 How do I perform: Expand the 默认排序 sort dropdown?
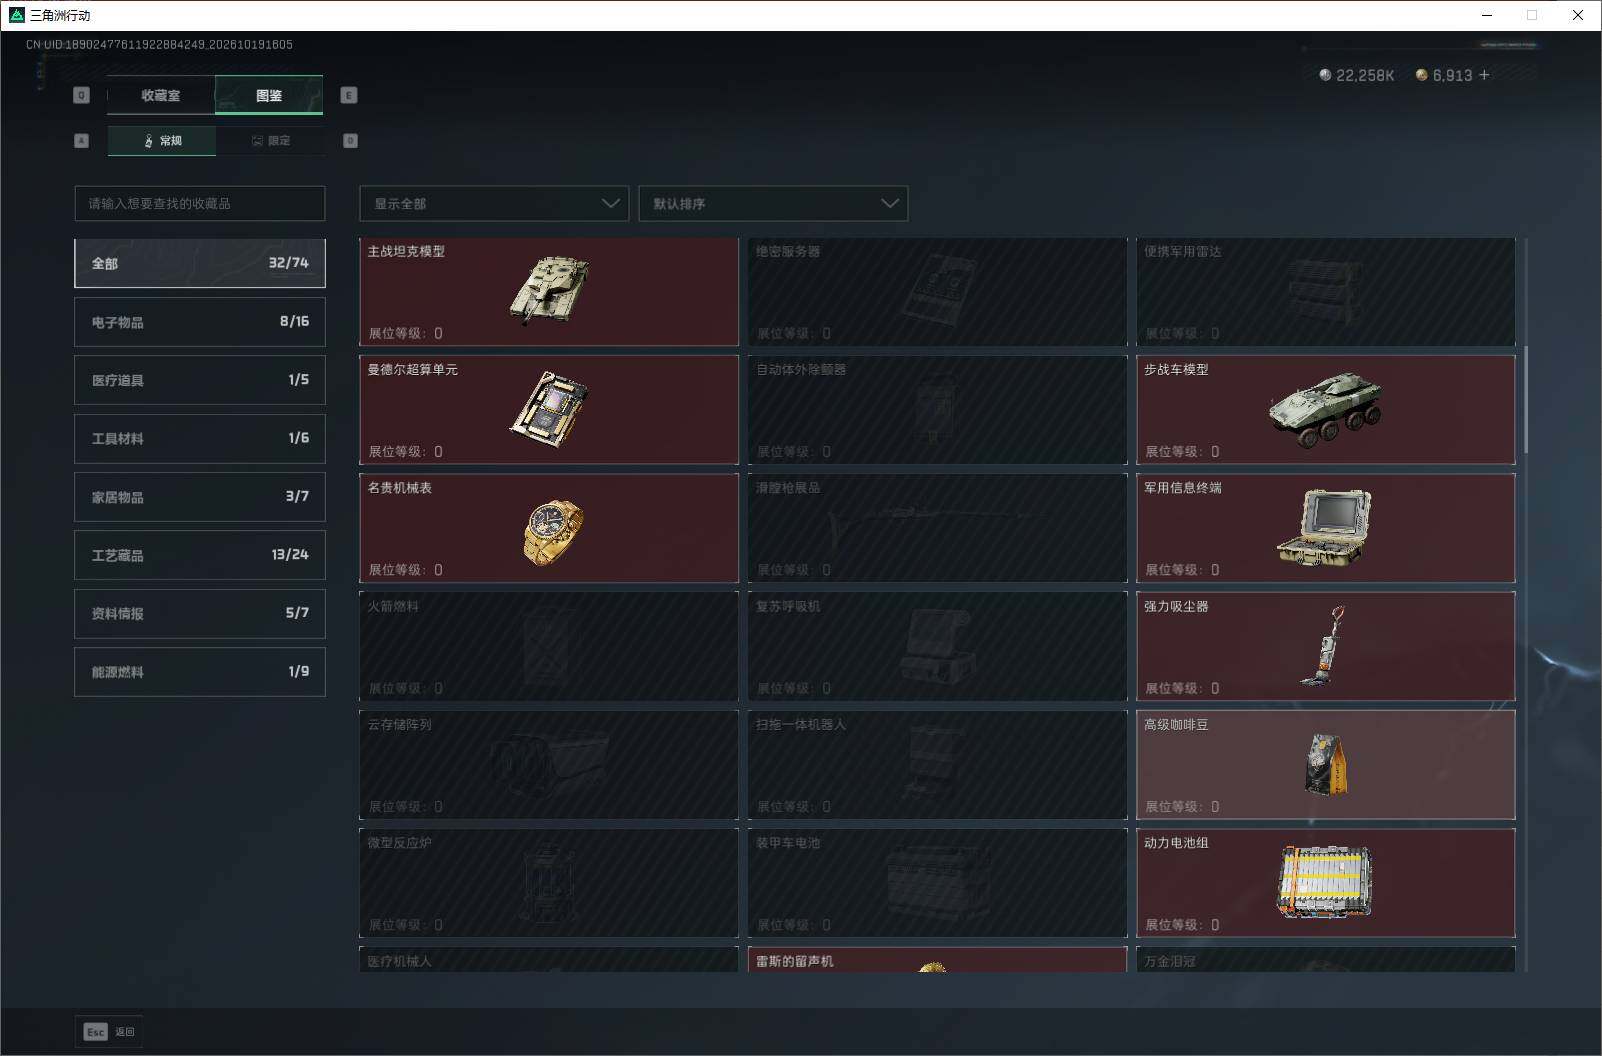[773, 203]
